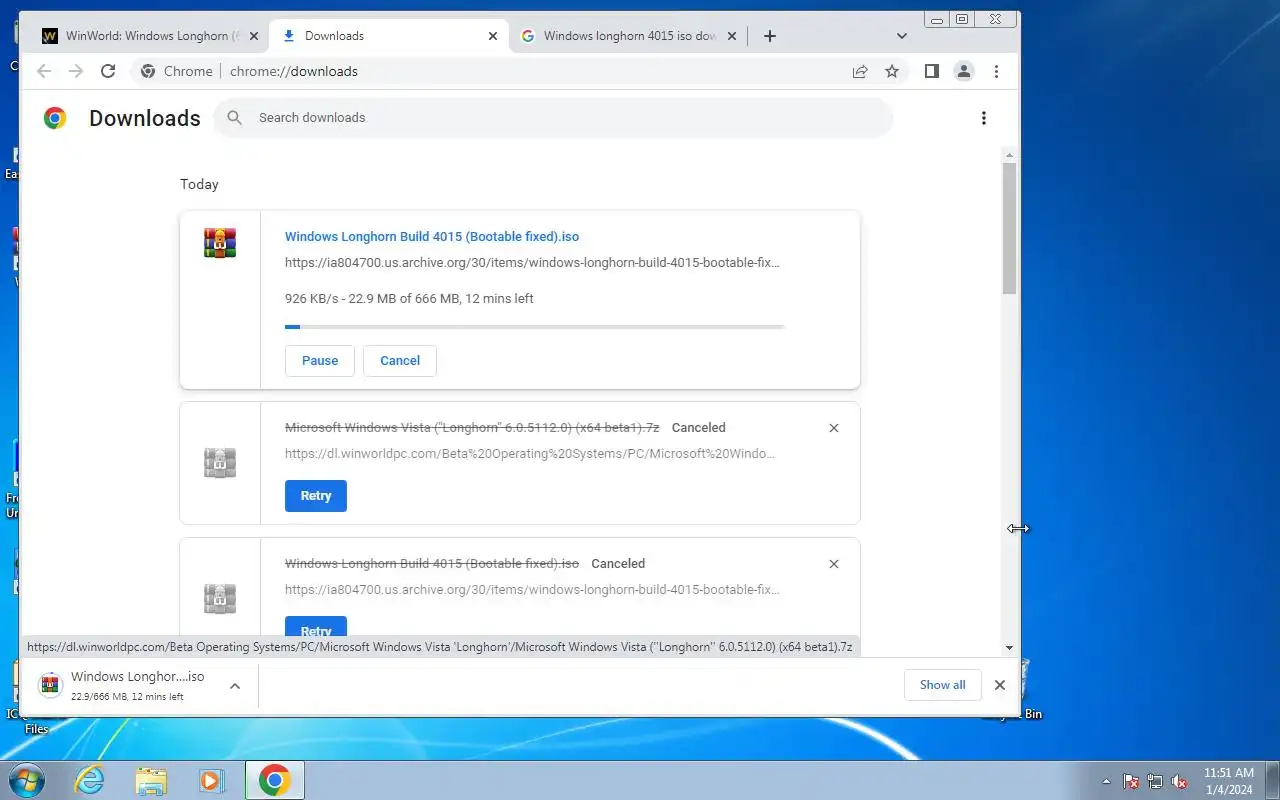This screenshot has height=800, width=1280.
Task: Click the network icon in tray
Action: 1155,781
